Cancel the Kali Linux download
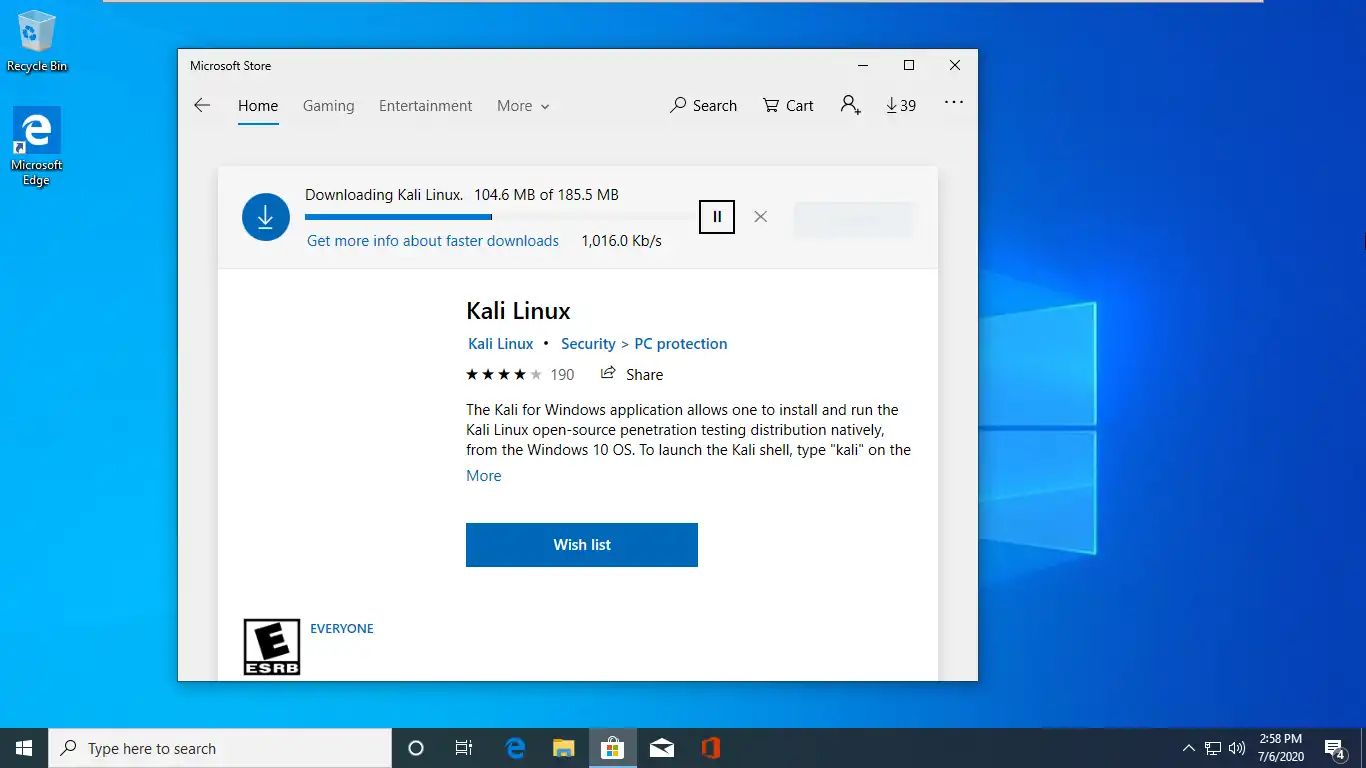Viewport: 1366px width, 768px height. click(761, 216)
